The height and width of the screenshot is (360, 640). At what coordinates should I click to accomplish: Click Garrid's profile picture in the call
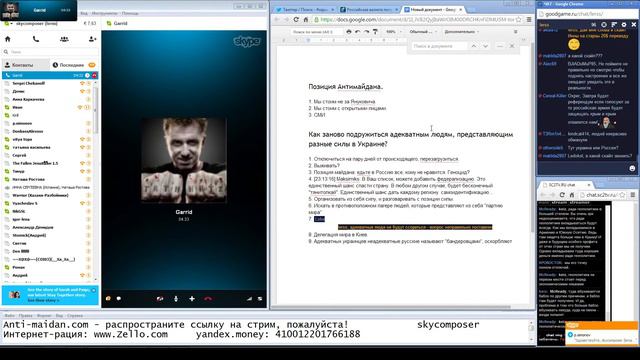point(184,160)
